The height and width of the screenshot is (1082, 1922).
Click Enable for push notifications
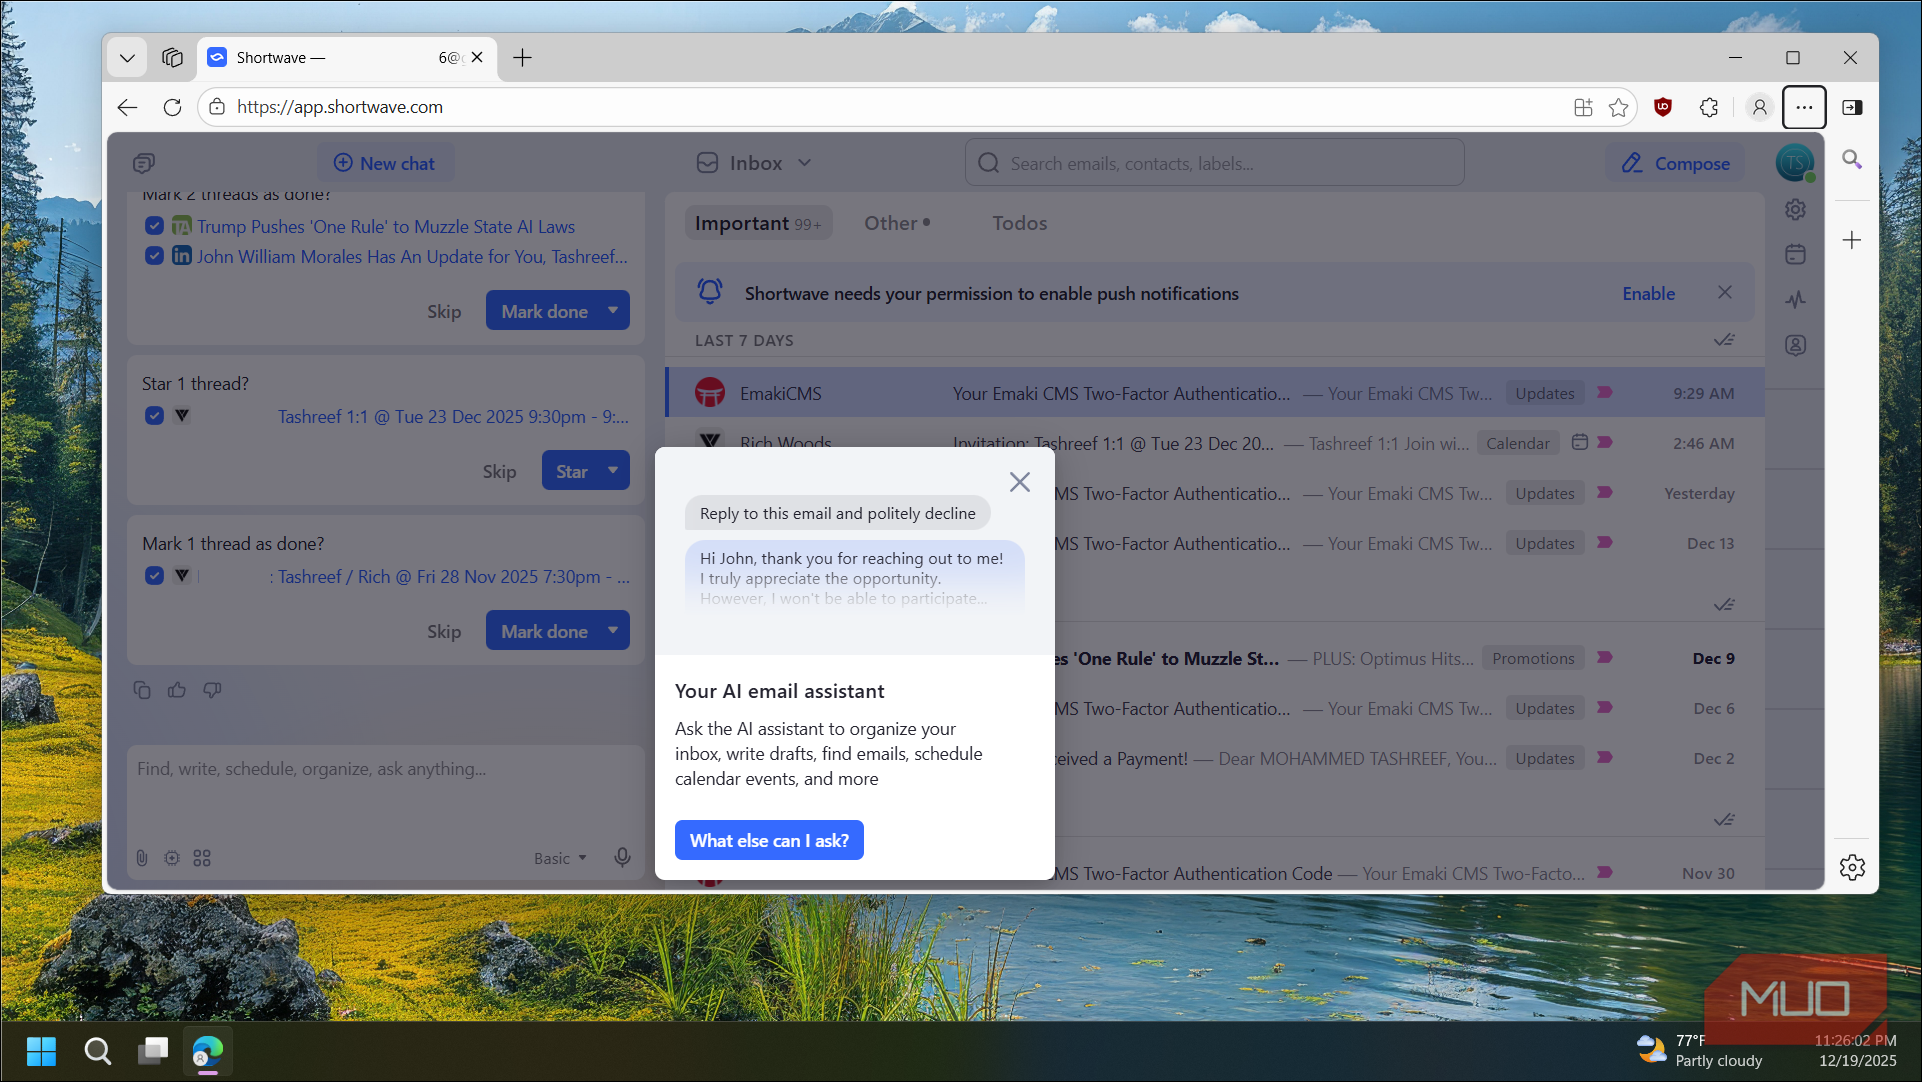tap(1648, 293)
